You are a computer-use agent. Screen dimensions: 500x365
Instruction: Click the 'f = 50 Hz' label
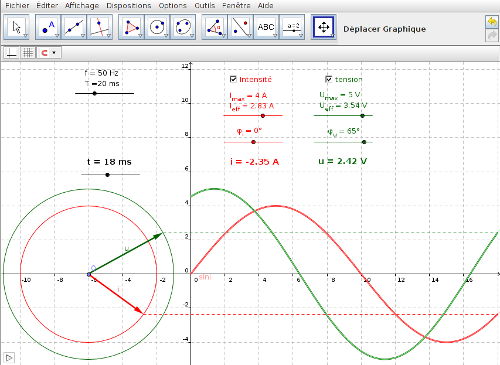[101, 73]
